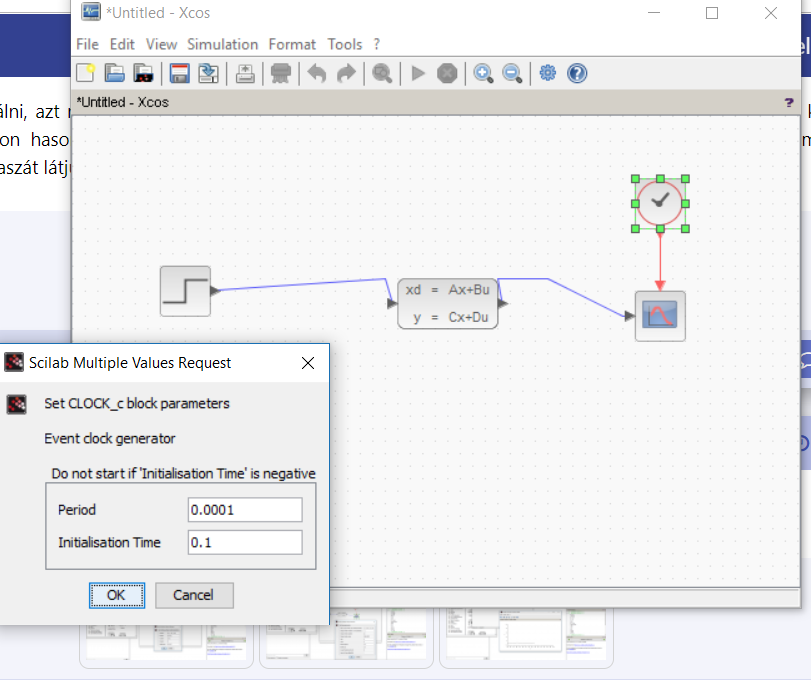Cancel the CLOCK_c parameters dialog
This screenshot has height=680, width=811.
coord(194,595)
